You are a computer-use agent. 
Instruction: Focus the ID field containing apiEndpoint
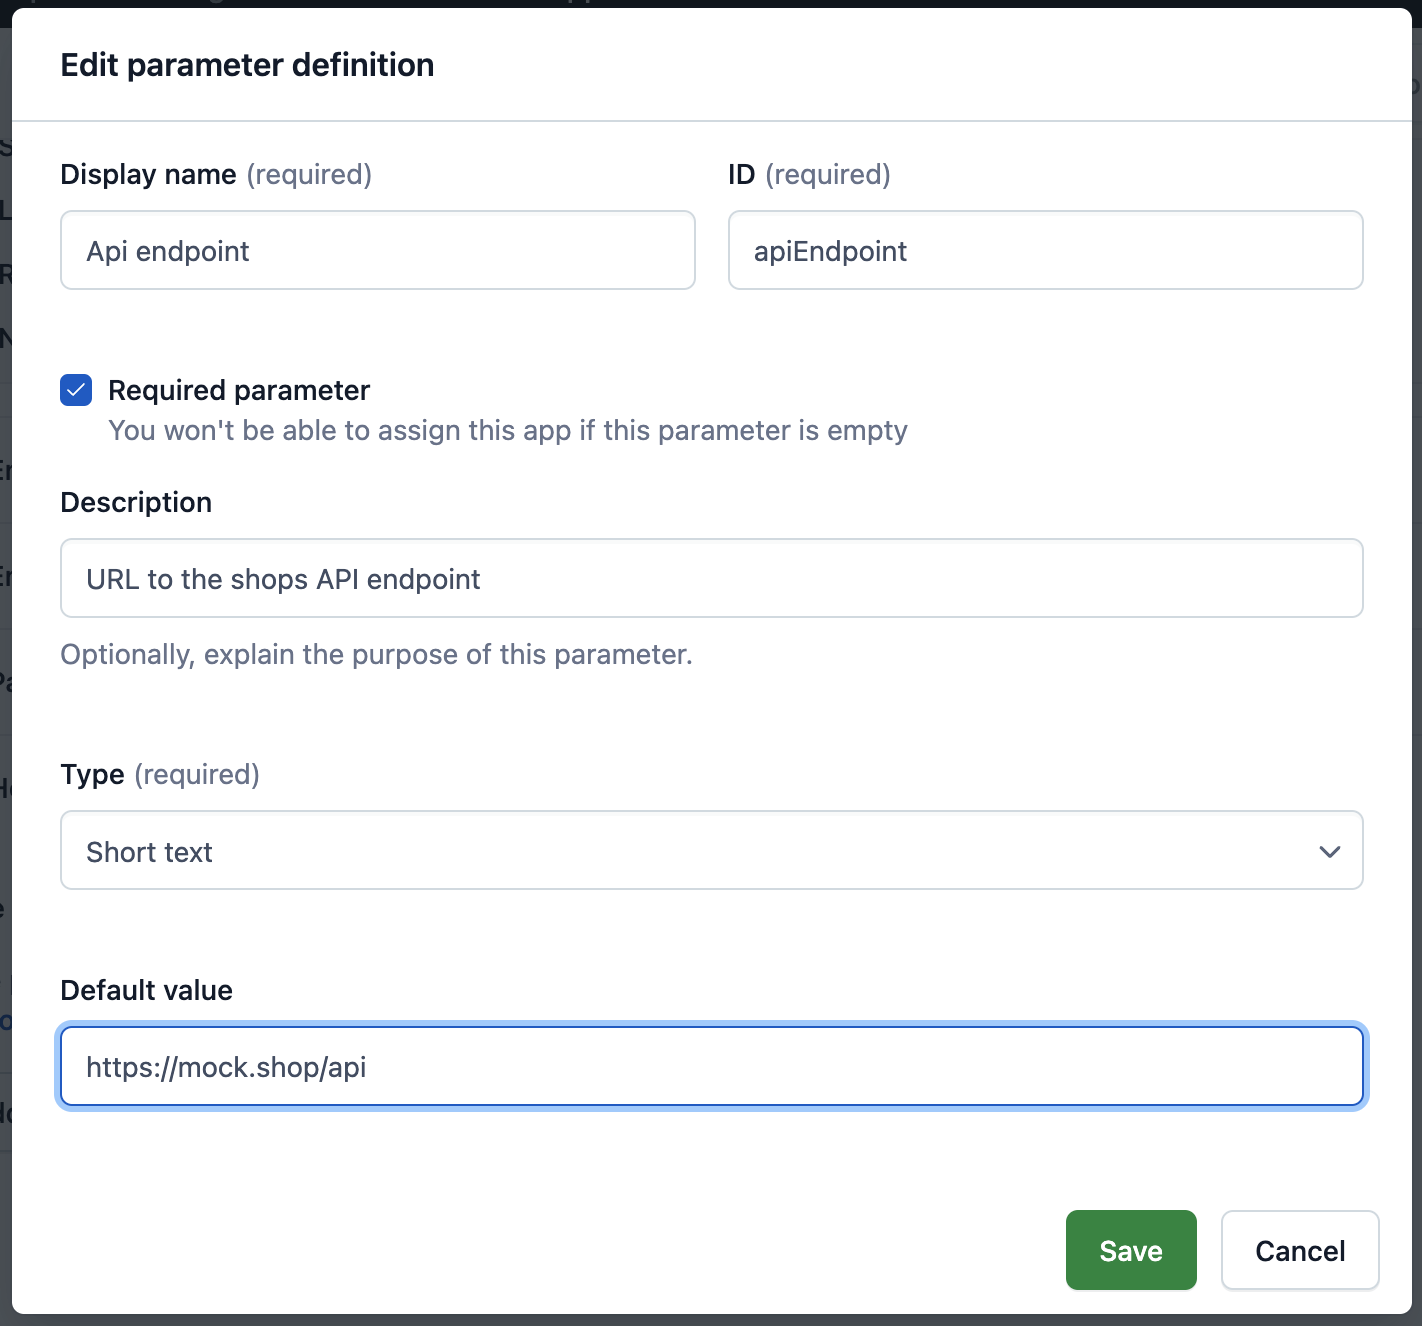pos(1045,251)
